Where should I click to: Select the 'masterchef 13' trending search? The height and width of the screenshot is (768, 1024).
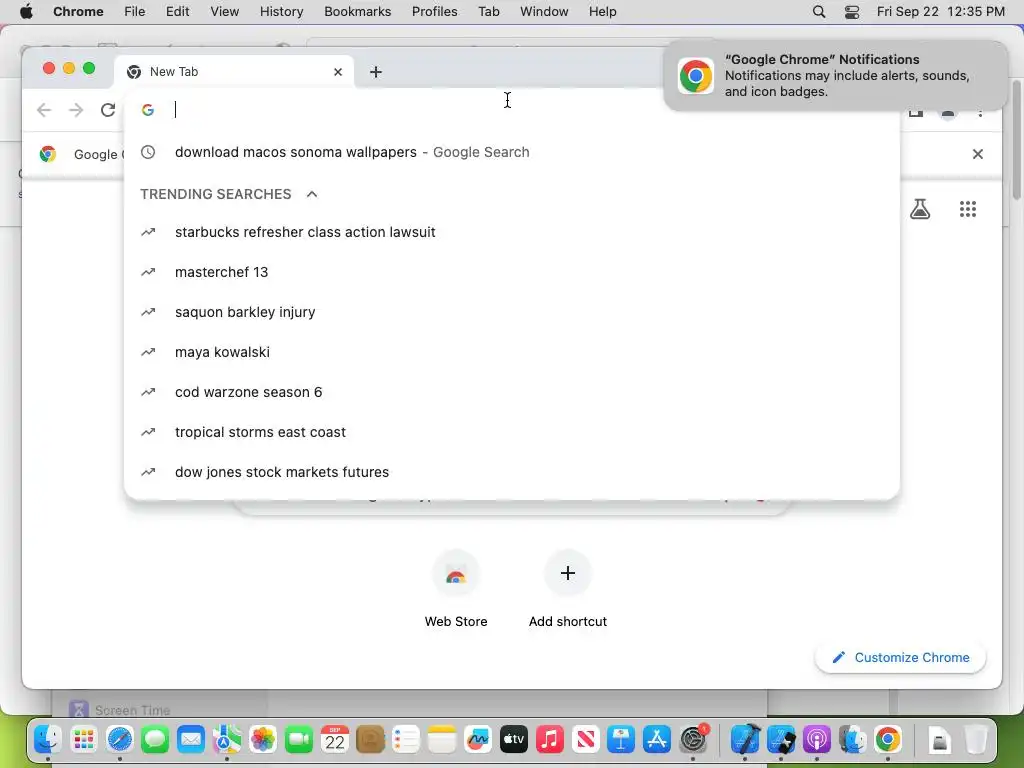tap(511, 272)
